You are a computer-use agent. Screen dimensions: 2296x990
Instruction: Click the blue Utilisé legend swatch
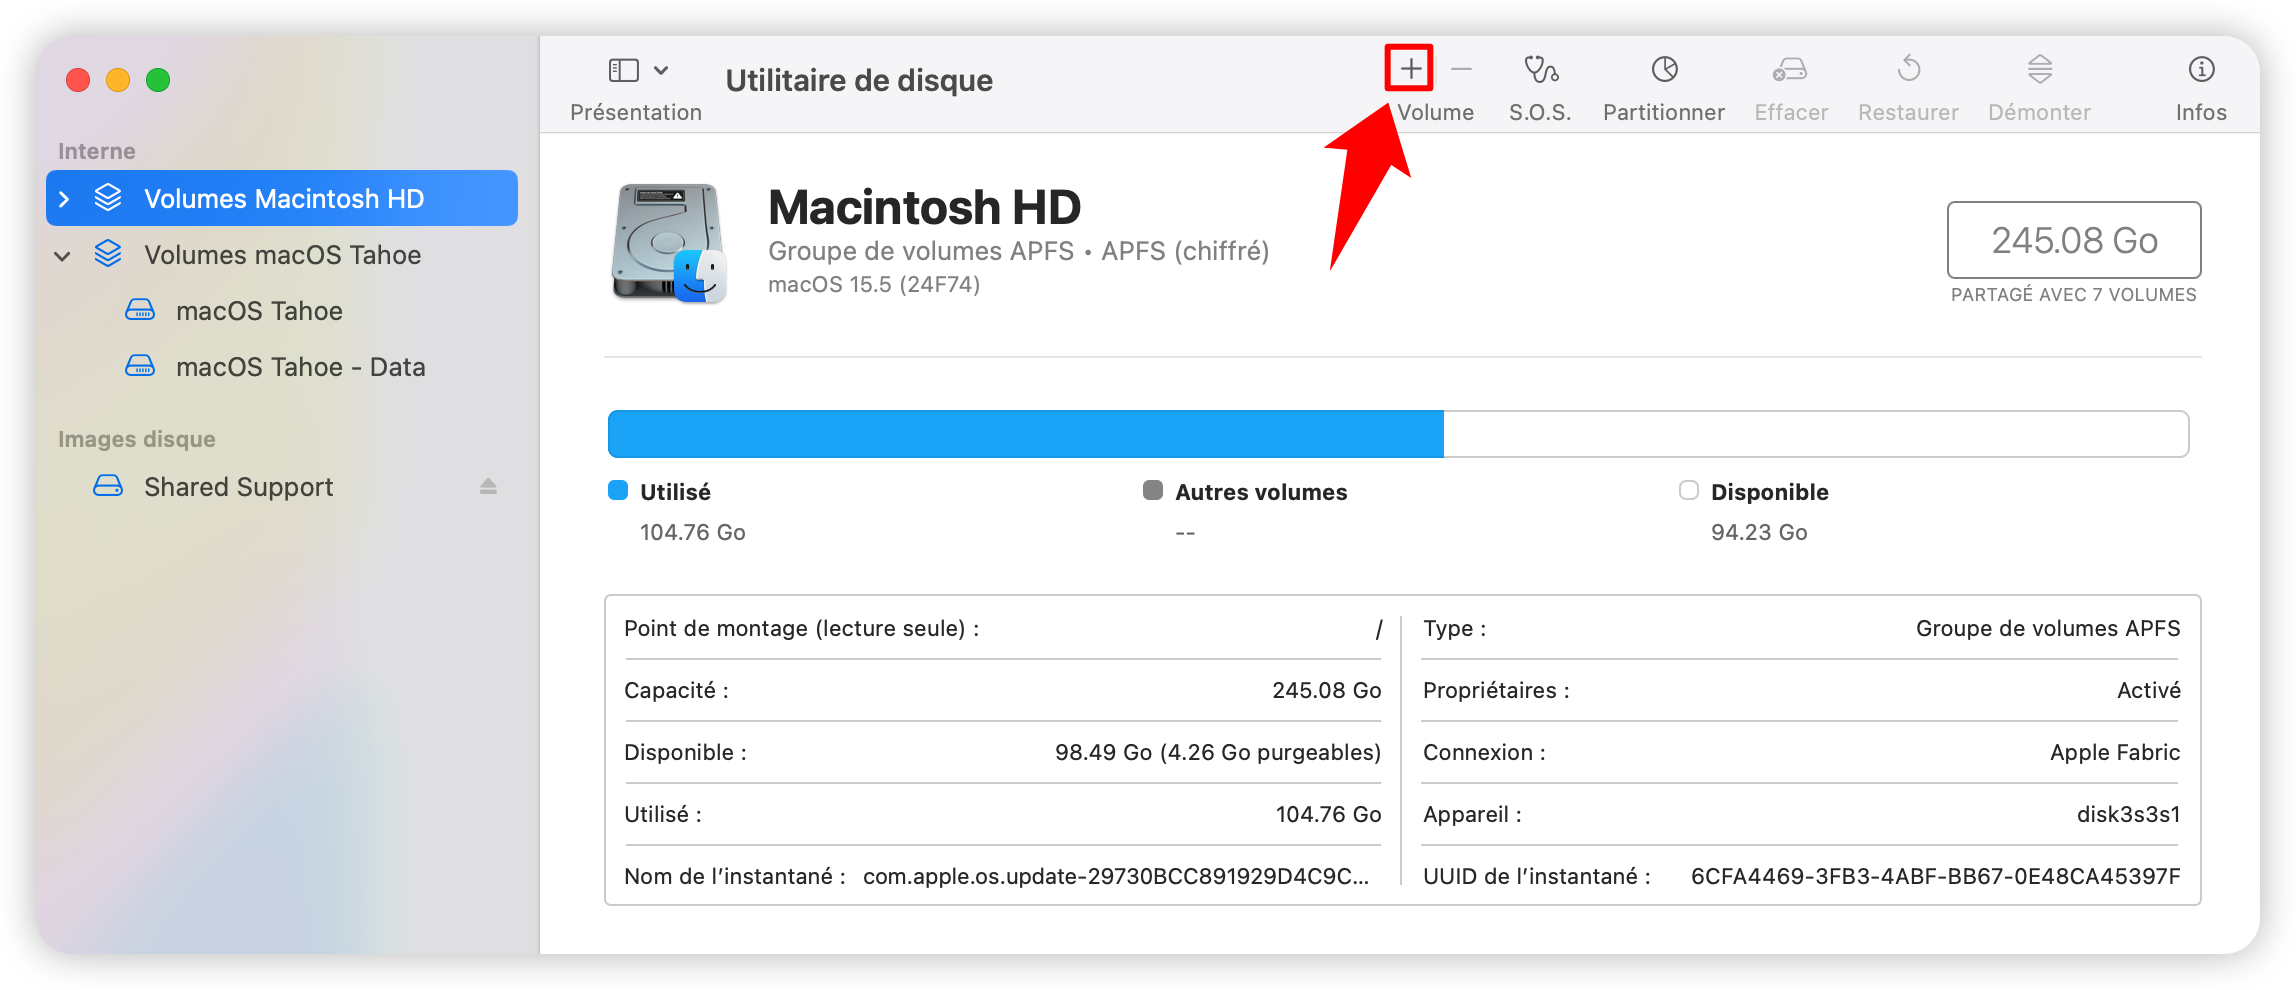(618, 490)
